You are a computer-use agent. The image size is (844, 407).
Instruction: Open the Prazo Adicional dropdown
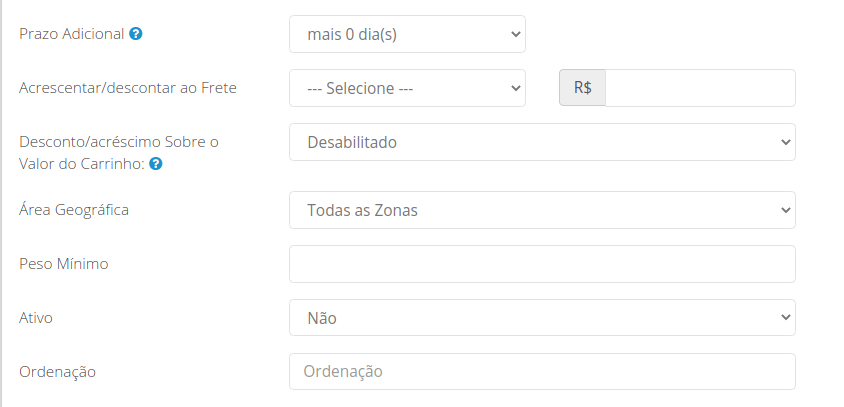[407, 34]
